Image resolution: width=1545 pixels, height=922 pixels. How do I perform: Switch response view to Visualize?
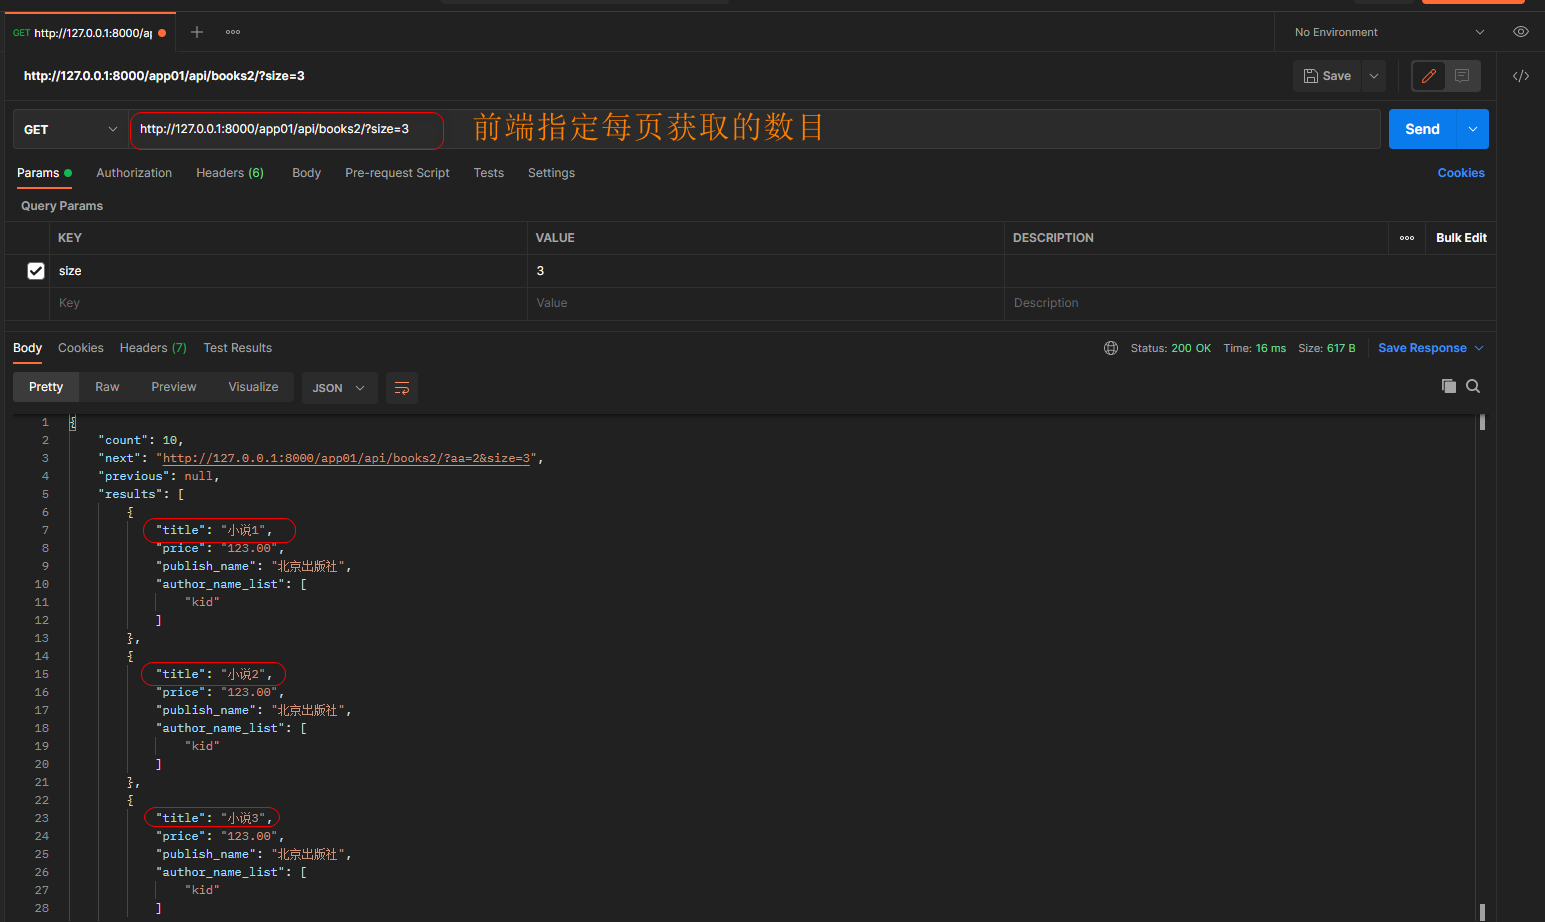253,387
